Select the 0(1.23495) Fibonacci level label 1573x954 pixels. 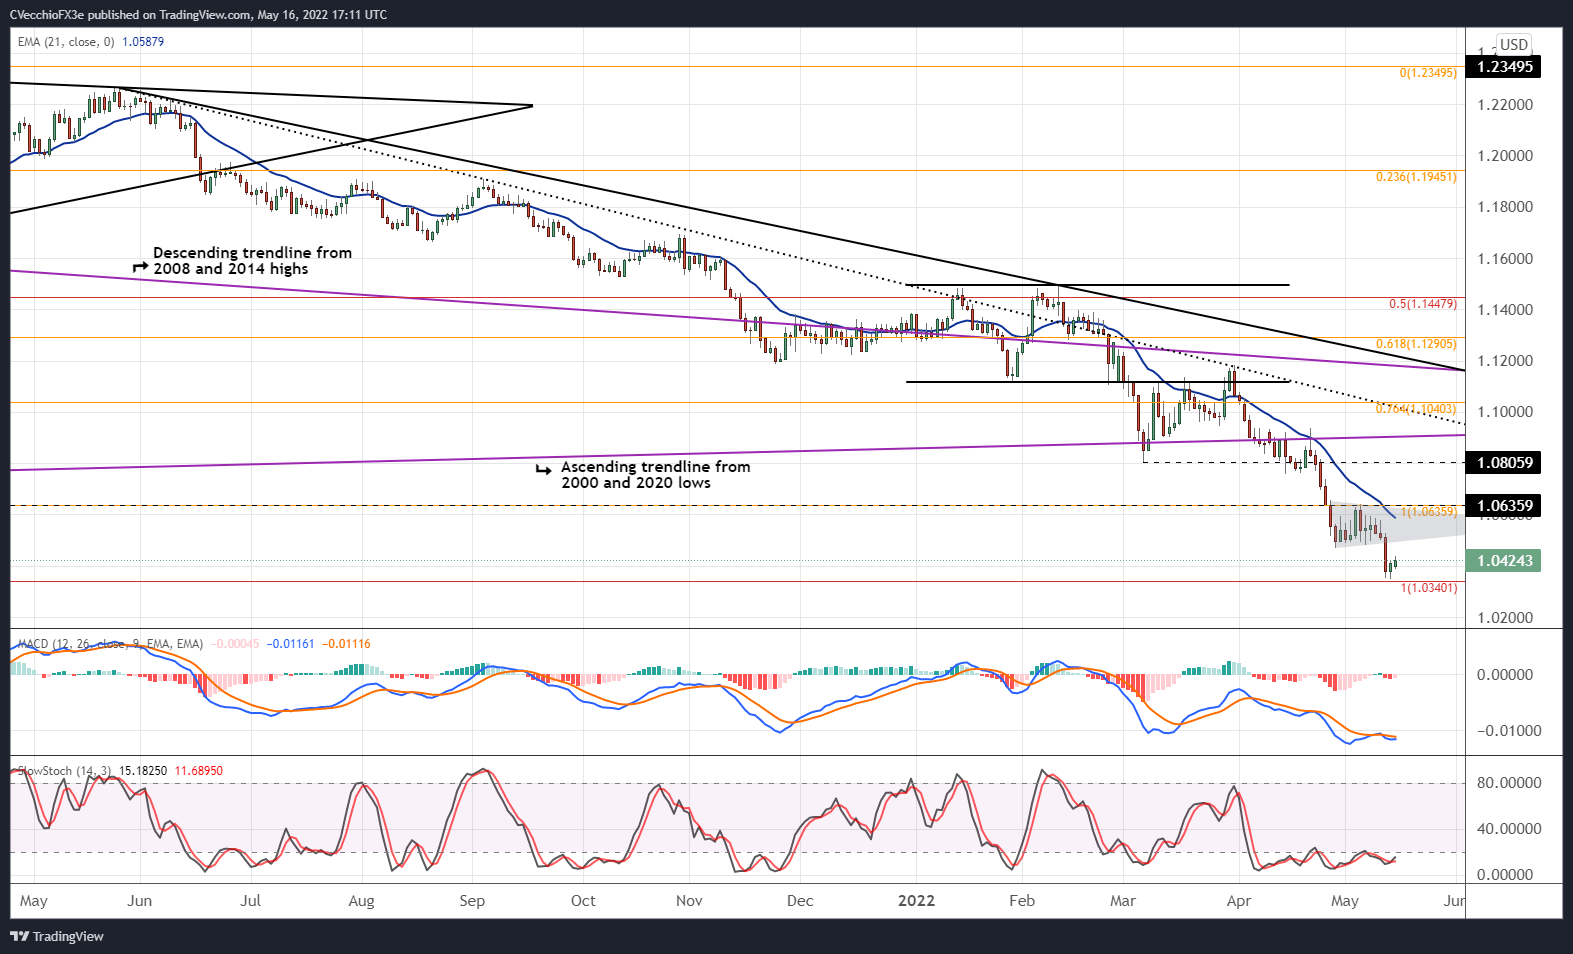tap(1428, 73)
